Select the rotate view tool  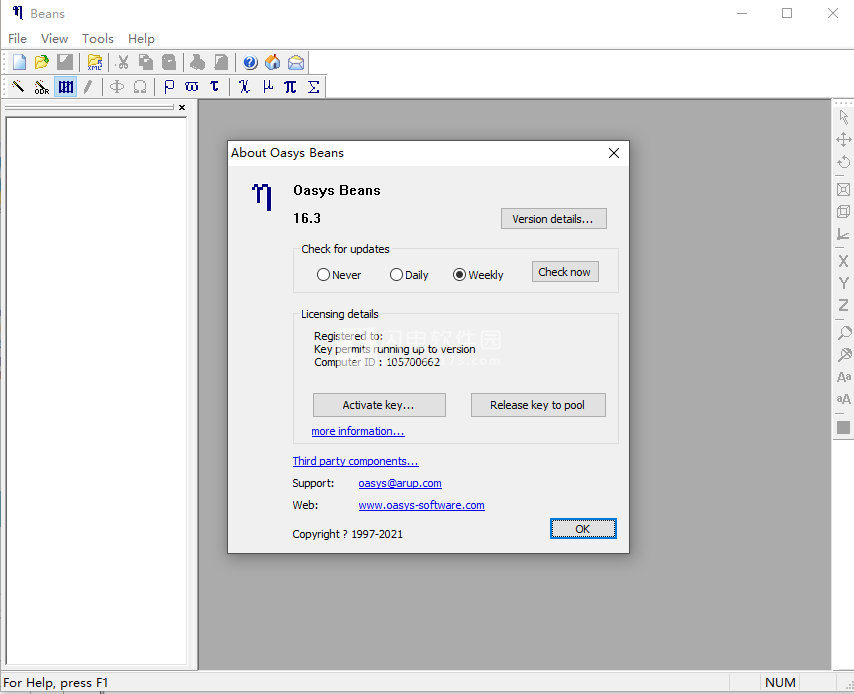(x=843, y=162)
